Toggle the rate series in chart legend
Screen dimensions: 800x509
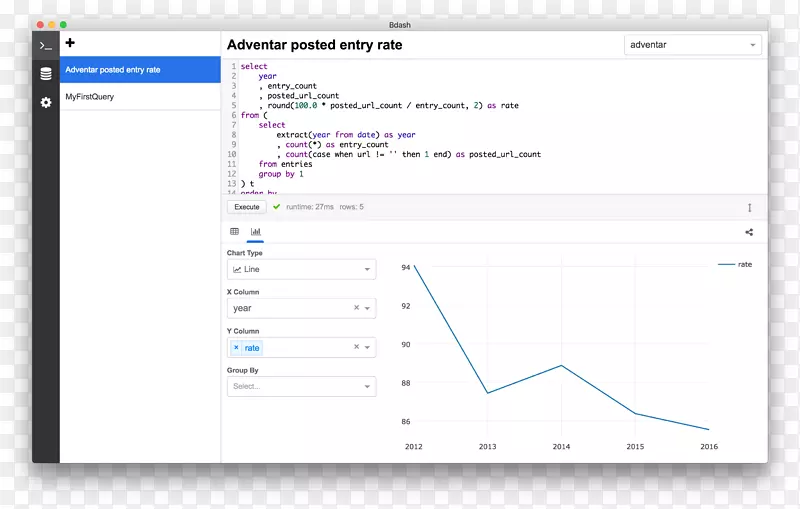[x=735, y=264]
